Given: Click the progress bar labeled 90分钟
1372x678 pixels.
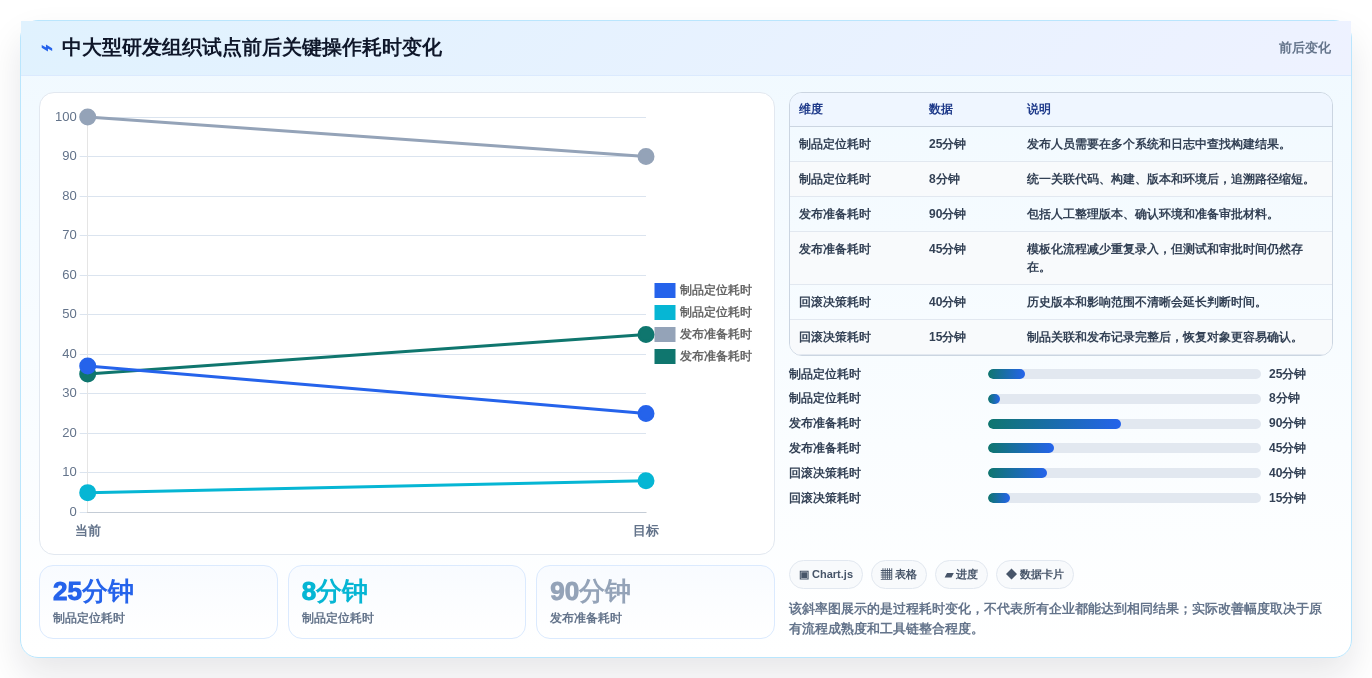Looking at the screenshot, I should pos(1124,424).
